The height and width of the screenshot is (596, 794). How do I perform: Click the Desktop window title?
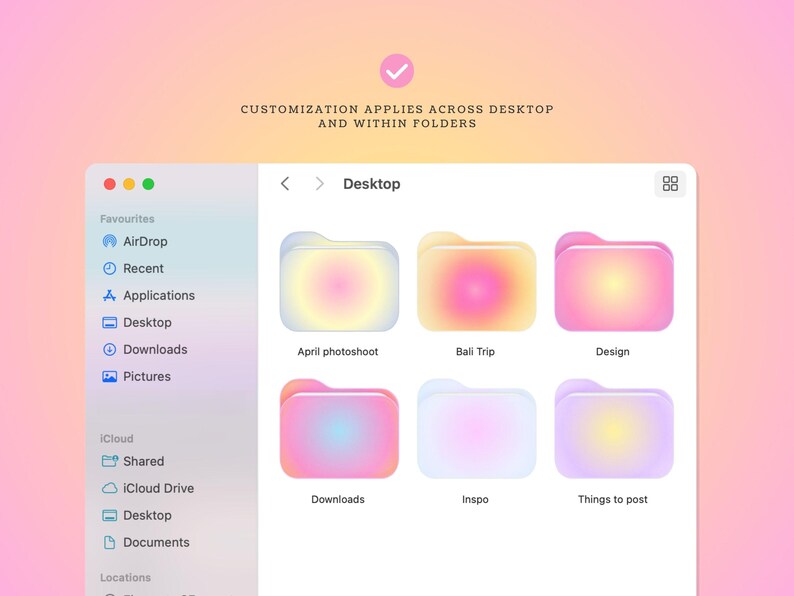(x=372, y=184)
